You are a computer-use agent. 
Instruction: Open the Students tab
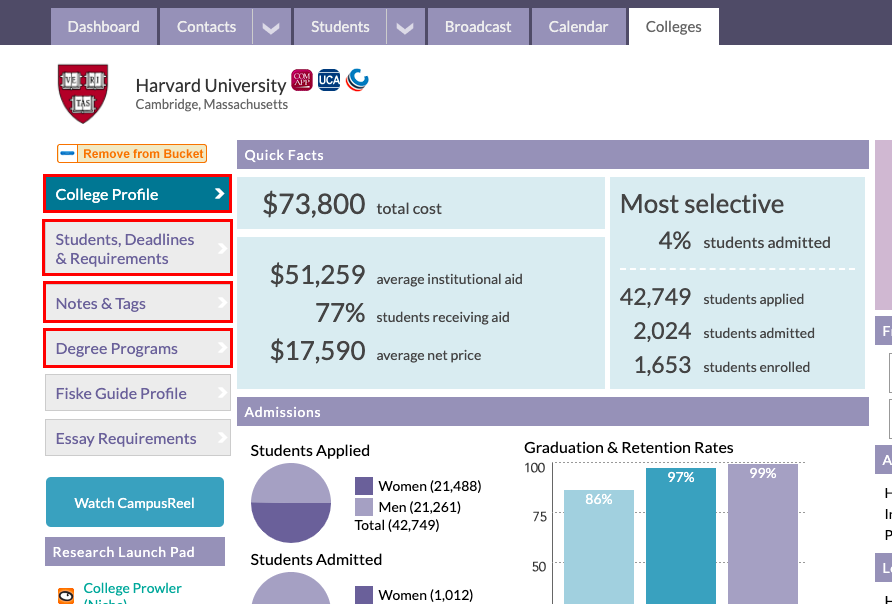tap(340, 27)
